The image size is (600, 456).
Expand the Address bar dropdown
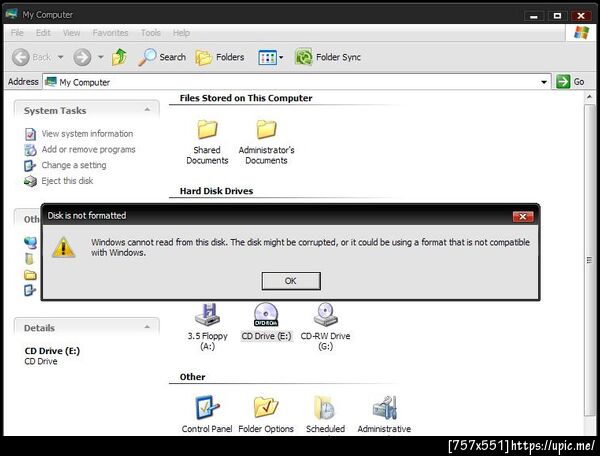tap(544, 82)
